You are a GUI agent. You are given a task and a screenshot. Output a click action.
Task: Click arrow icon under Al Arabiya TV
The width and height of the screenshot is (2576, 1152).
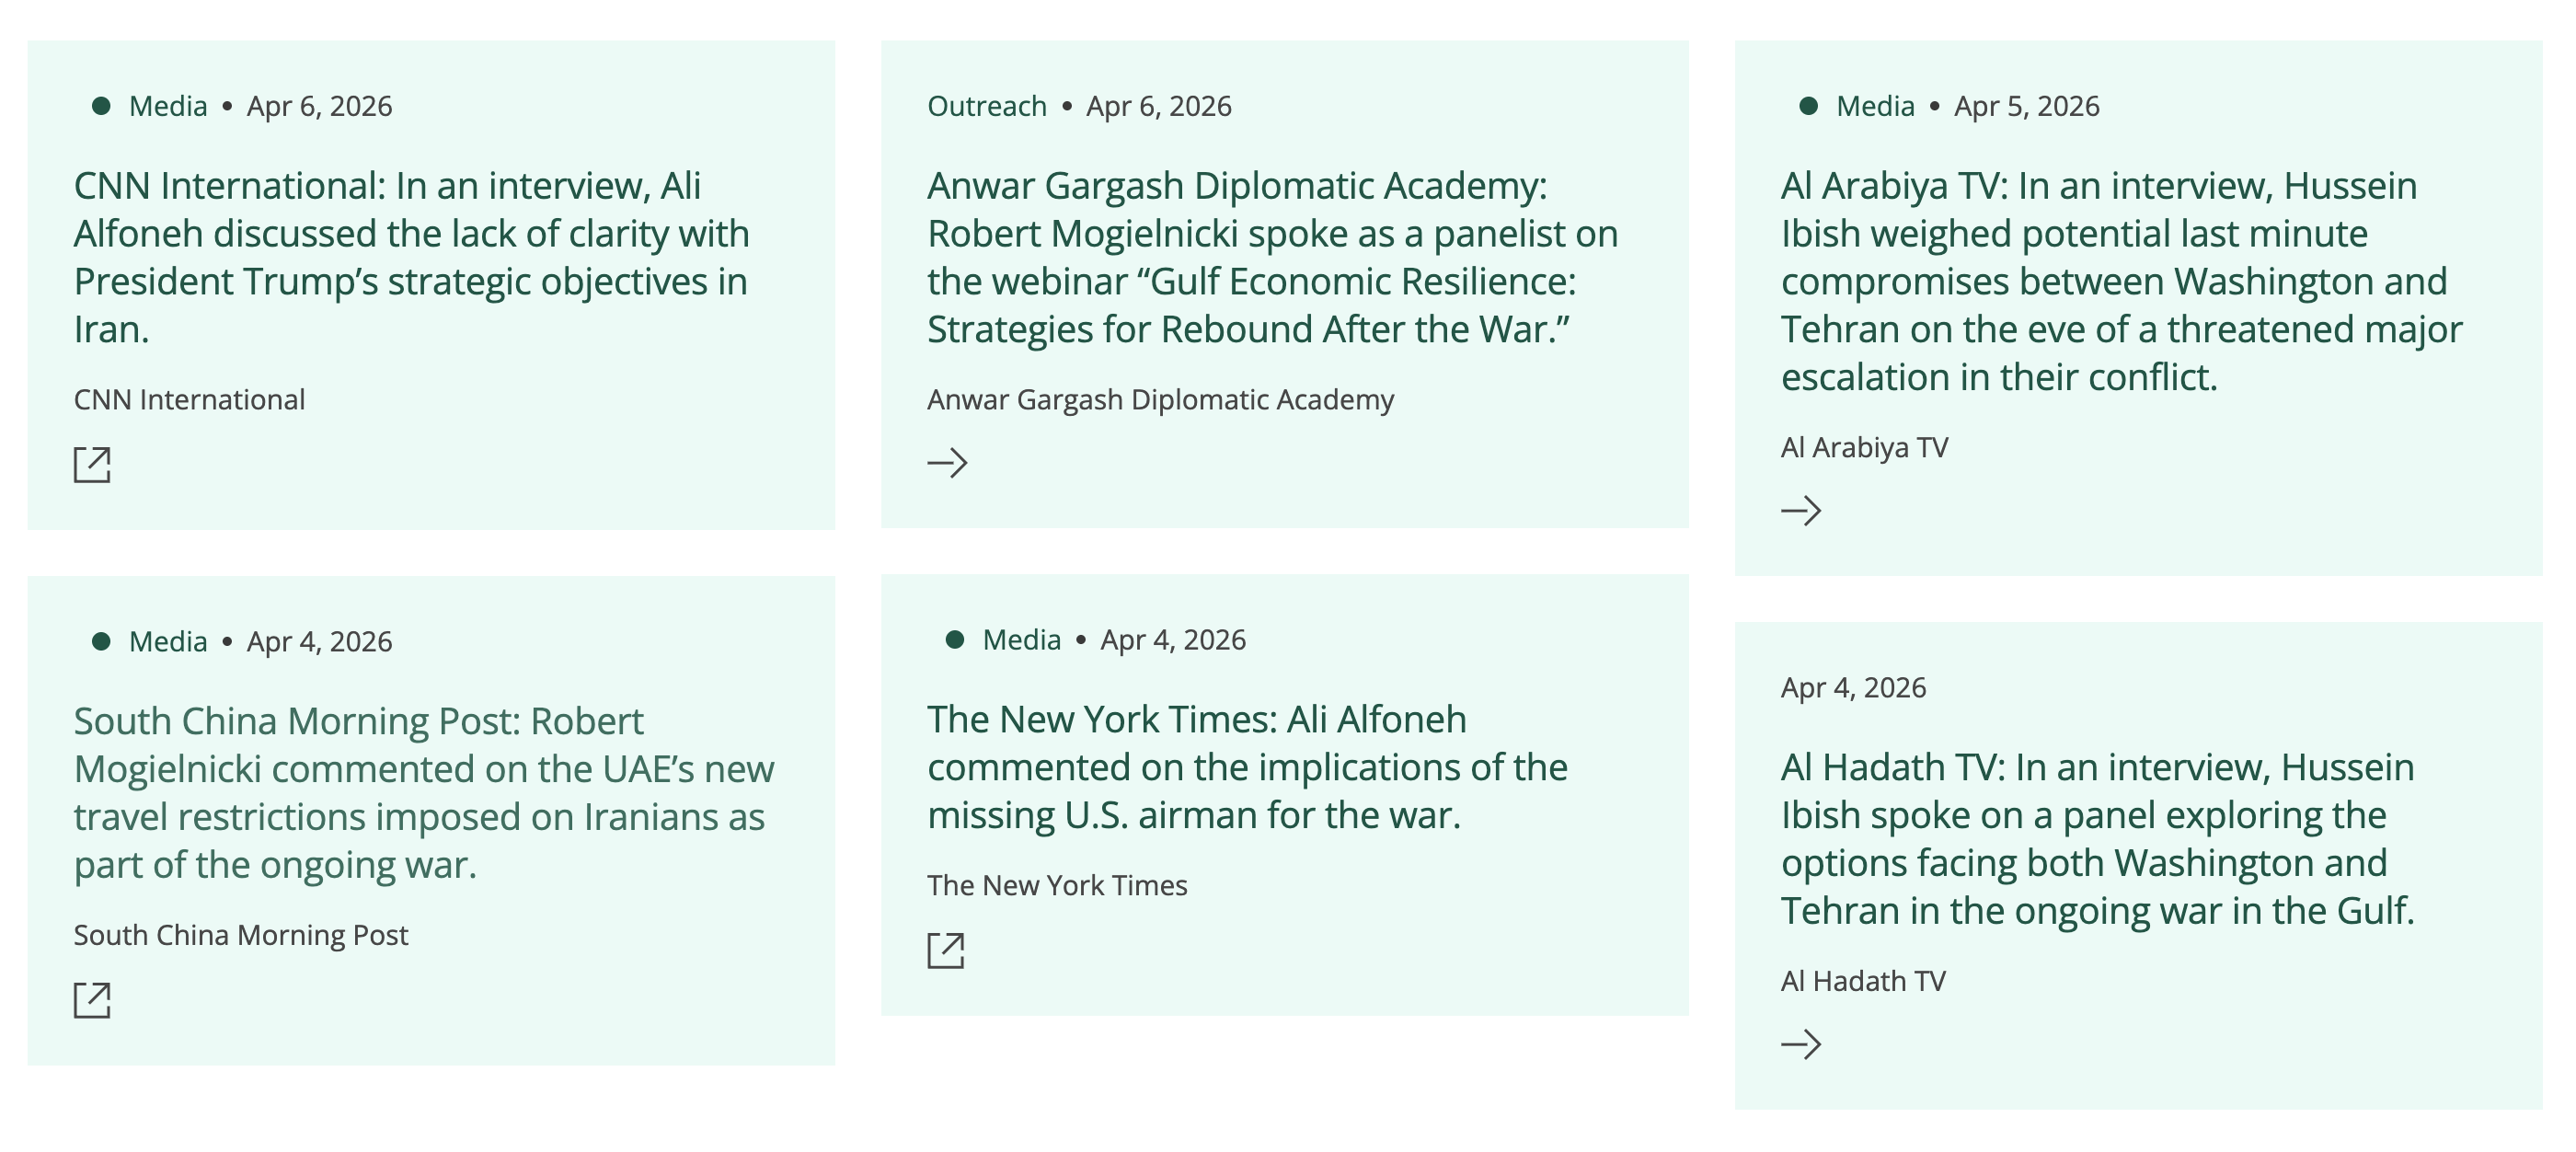[x=1800, y=511]
